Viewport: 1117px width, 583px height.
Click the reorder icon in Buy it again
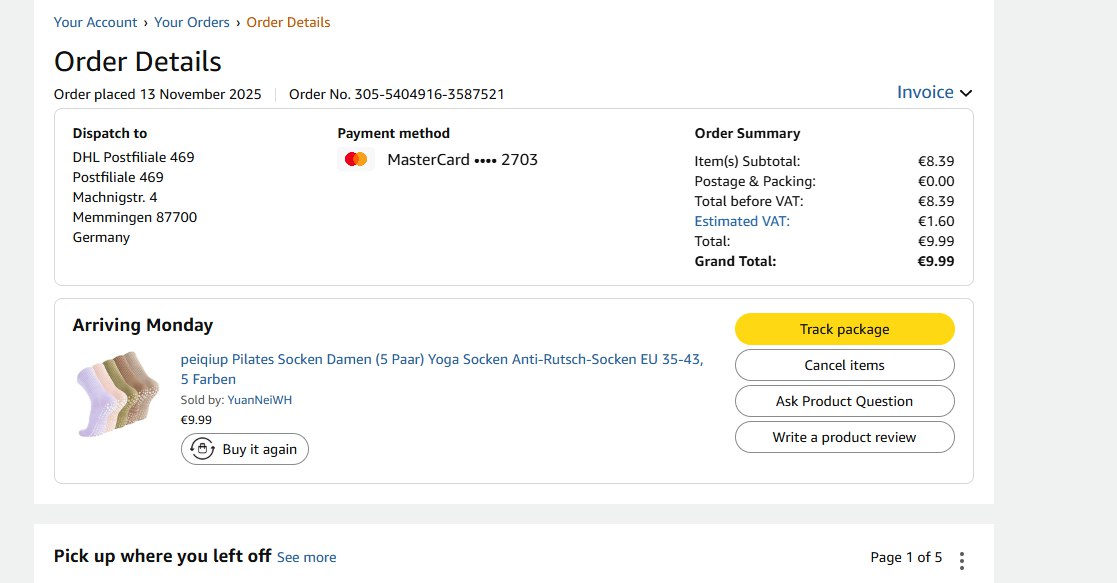pos(203,449)
